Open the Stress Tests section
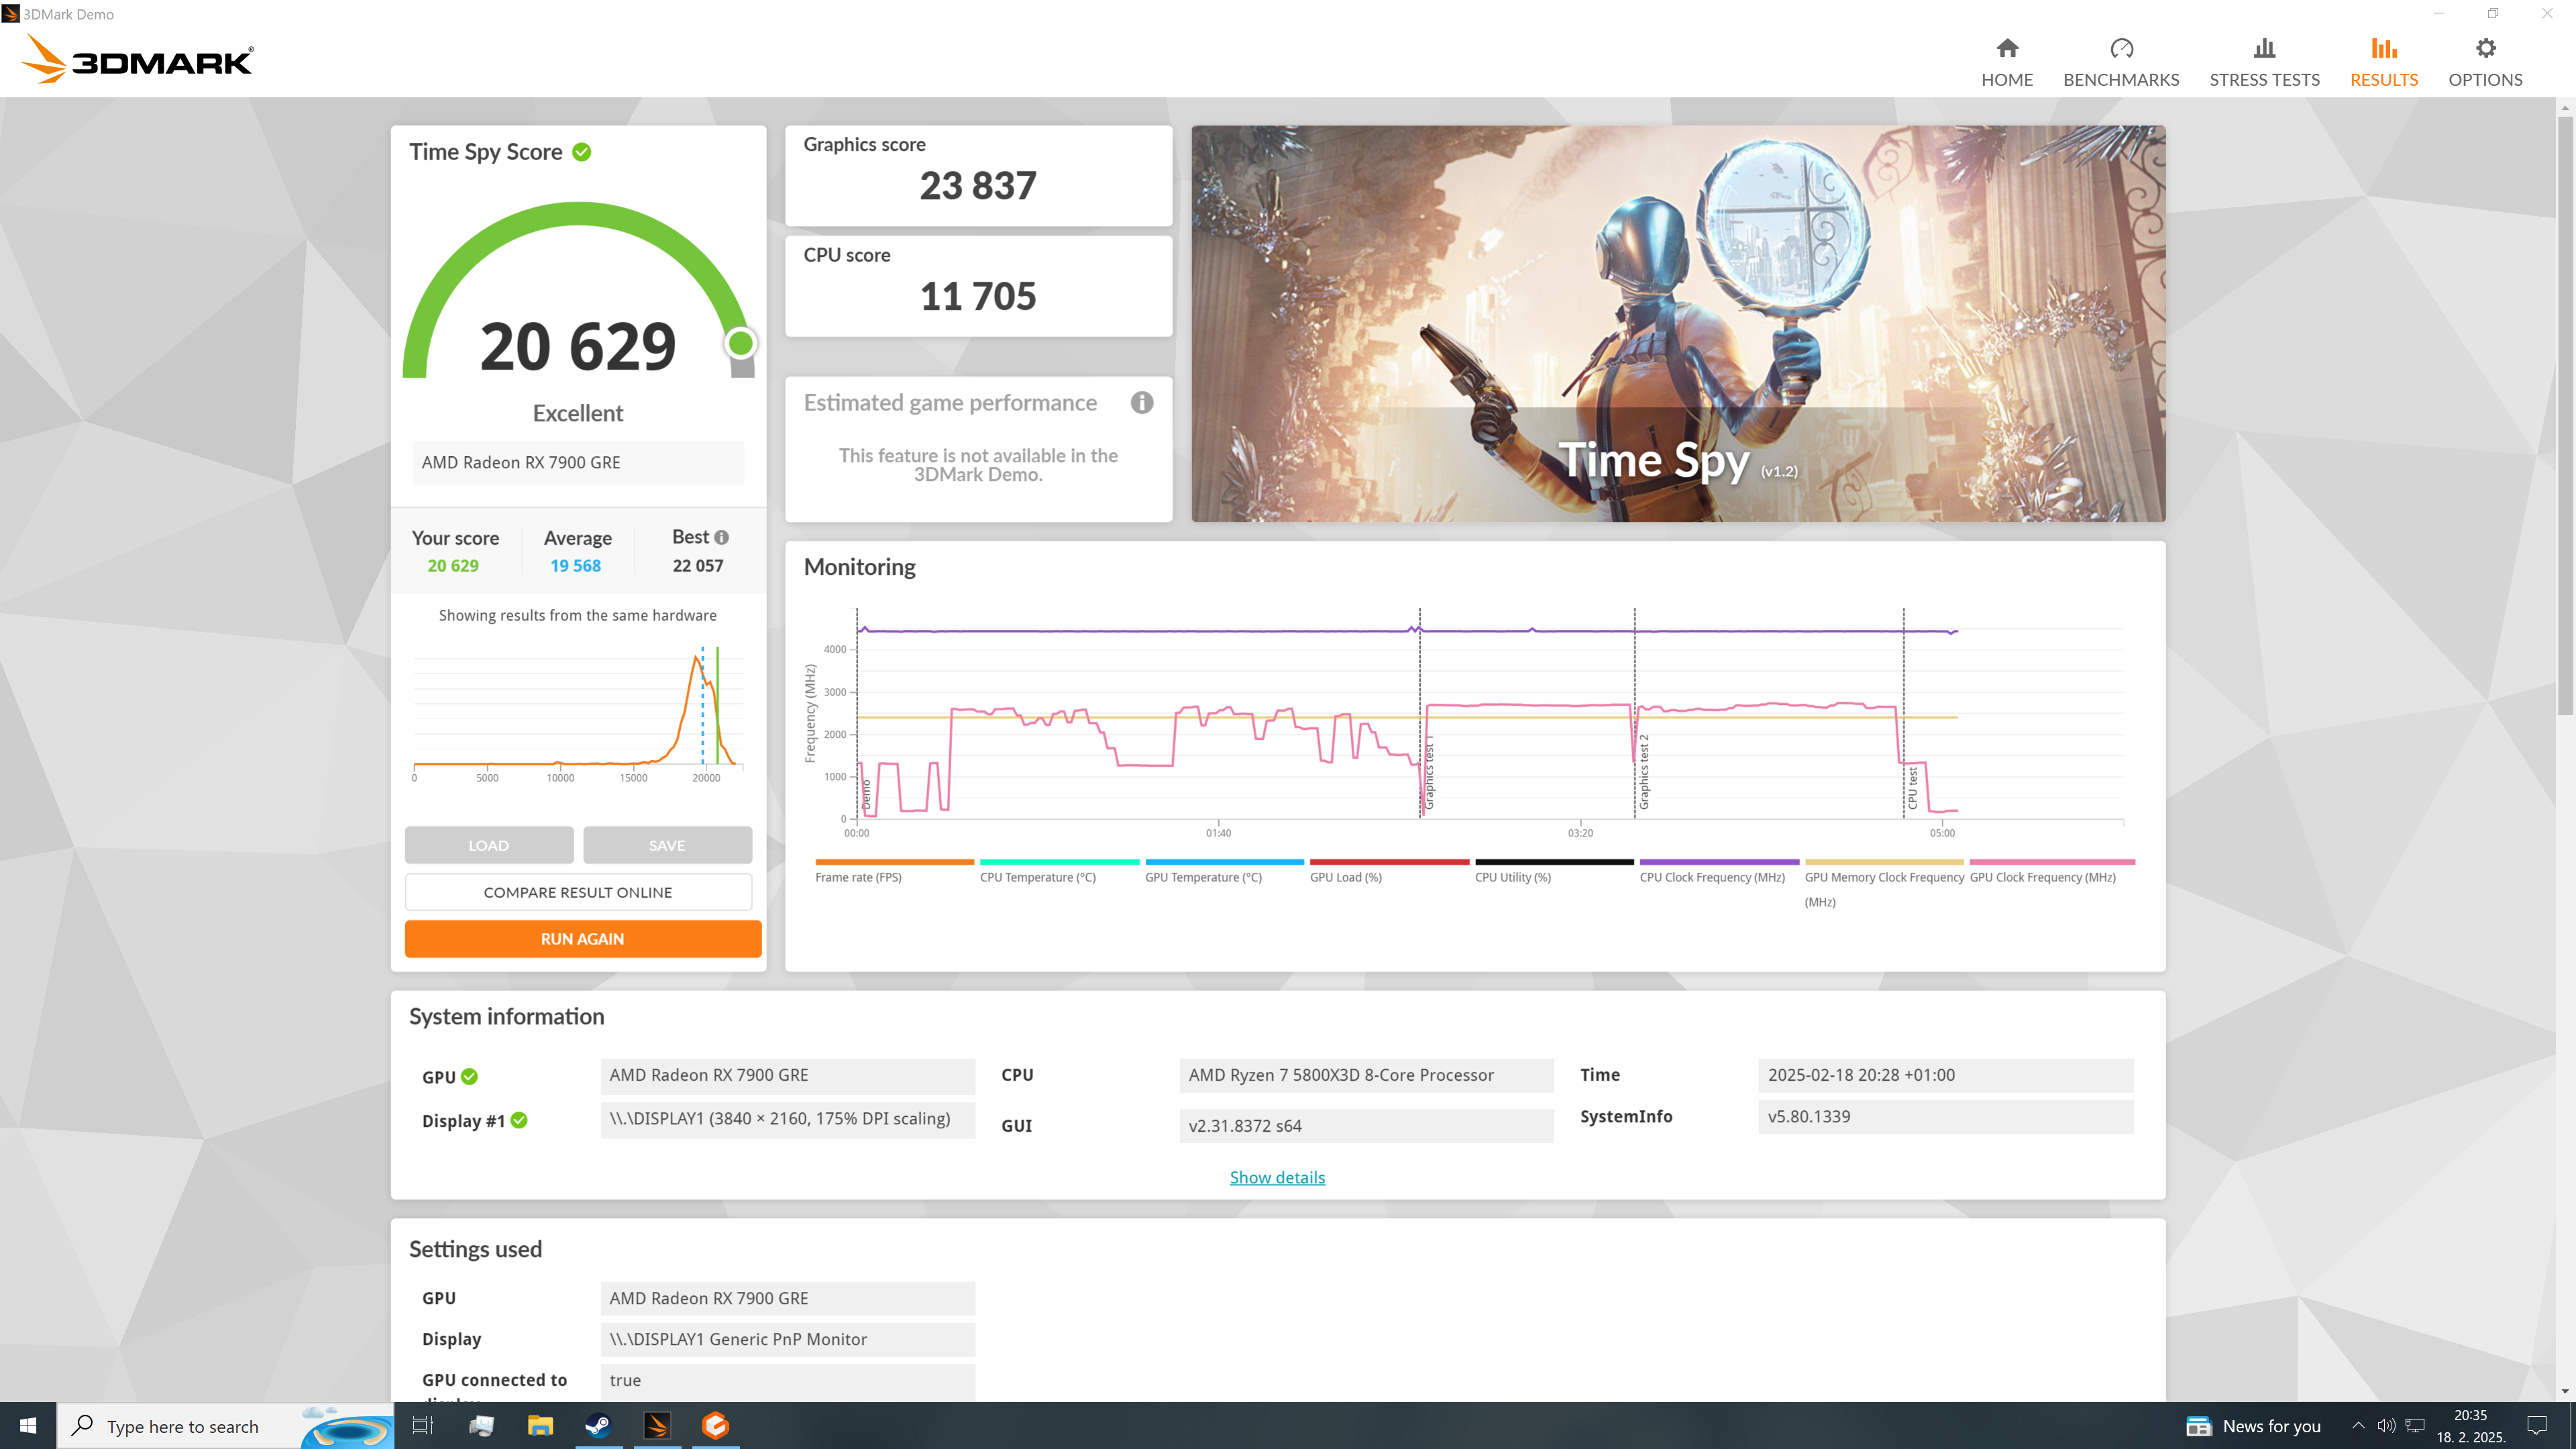2576x1449 pixels. tap(2263, 62)
